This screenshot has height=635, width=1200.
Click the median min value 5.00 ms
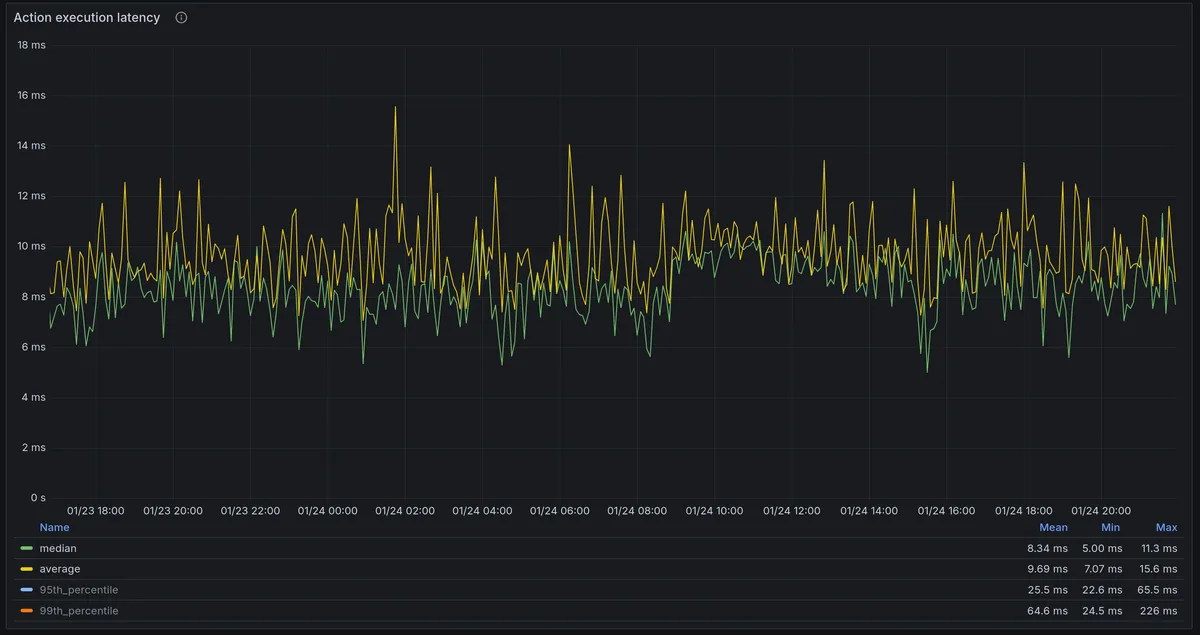pyautogui.click(x=1101, y=548)
